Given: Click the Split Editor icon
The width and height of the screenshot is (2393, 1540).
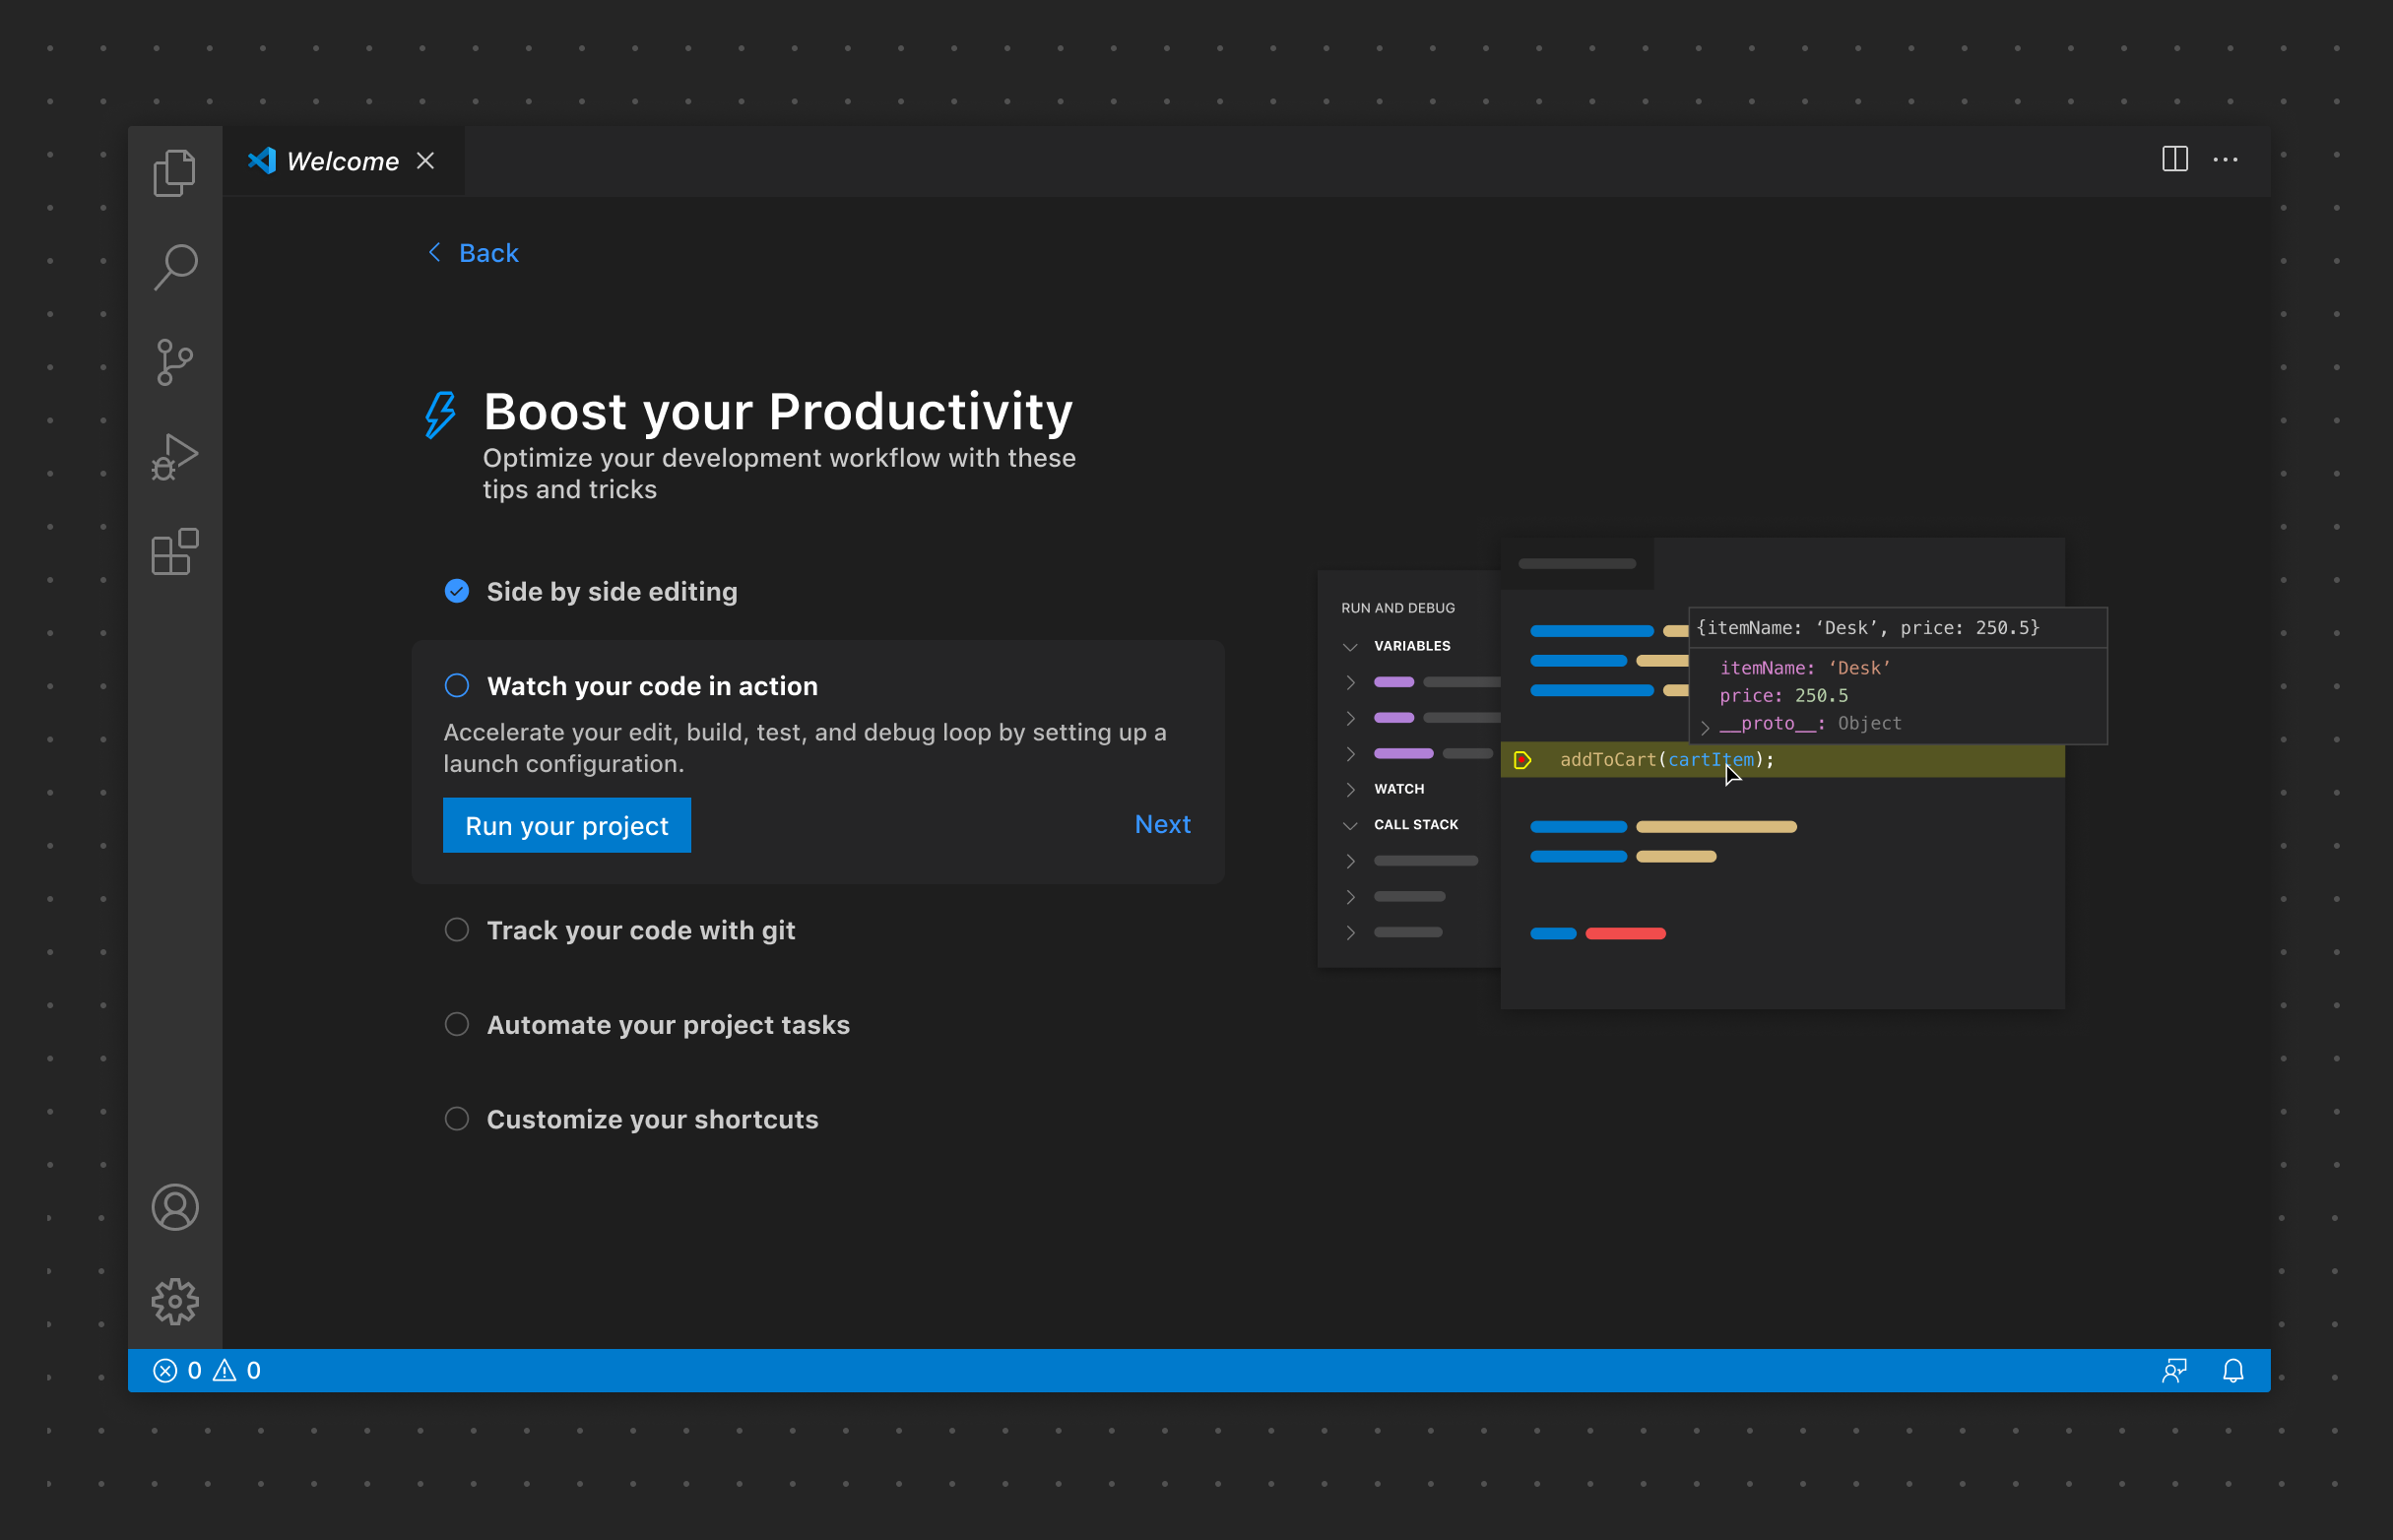Looking at the screenshot, I should [x=2173, y=159].
